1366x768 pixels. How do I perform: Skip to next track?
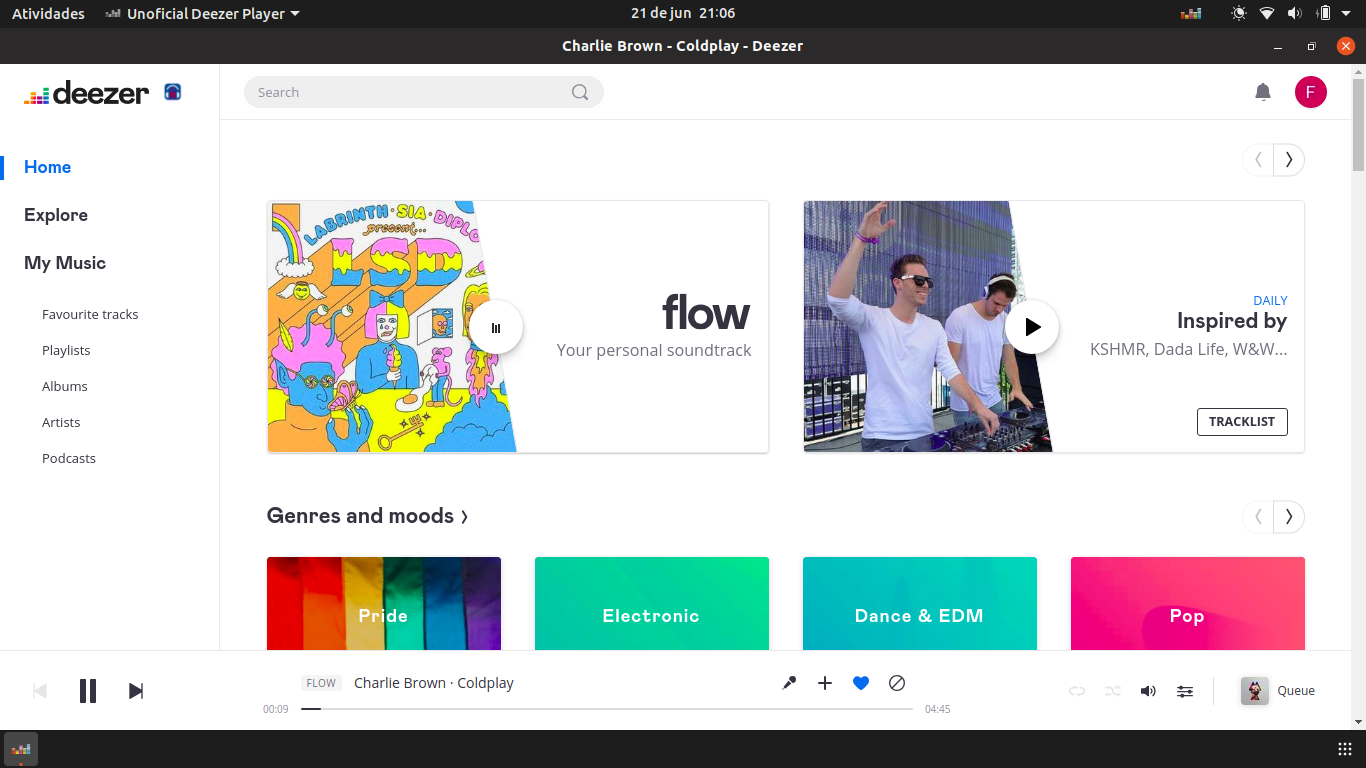click(x=136, y=691)
